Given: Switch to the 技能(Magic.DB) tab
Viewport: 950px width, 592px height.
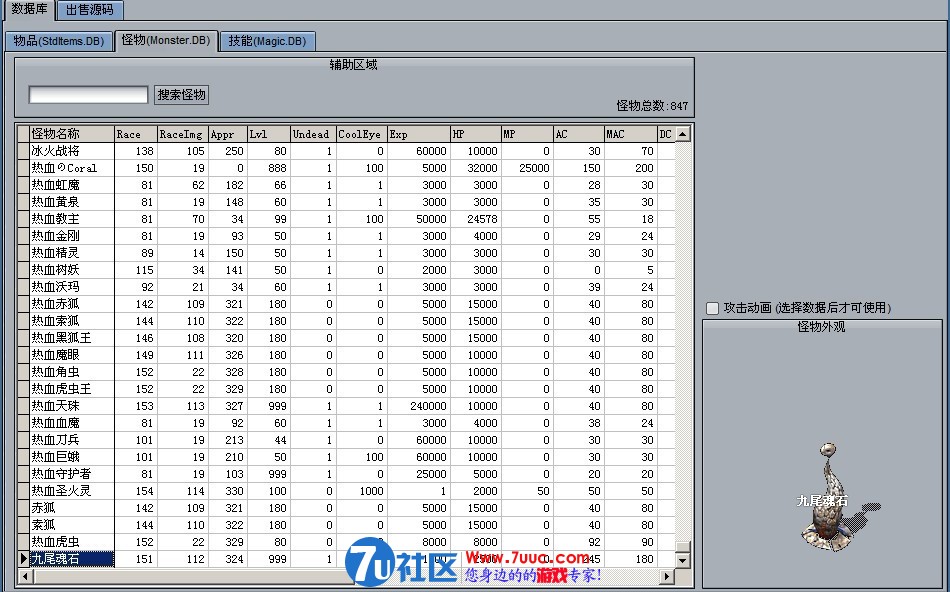Looking at the screenshot, I should tap(267, 41).
